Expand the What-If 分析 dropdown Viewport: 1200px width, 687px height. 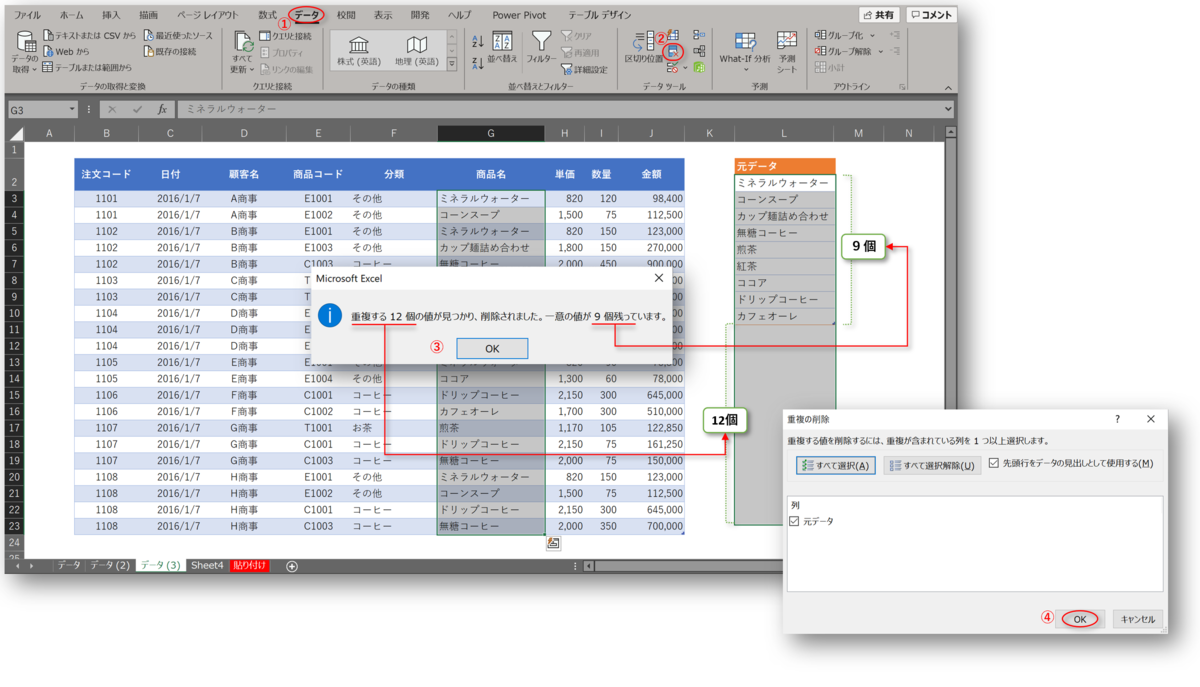745,70
